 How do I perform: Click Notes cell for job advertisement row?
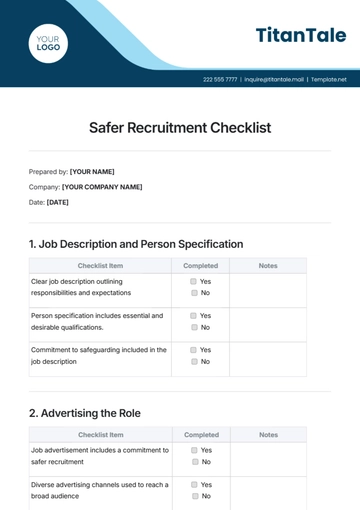pos(268,459)
